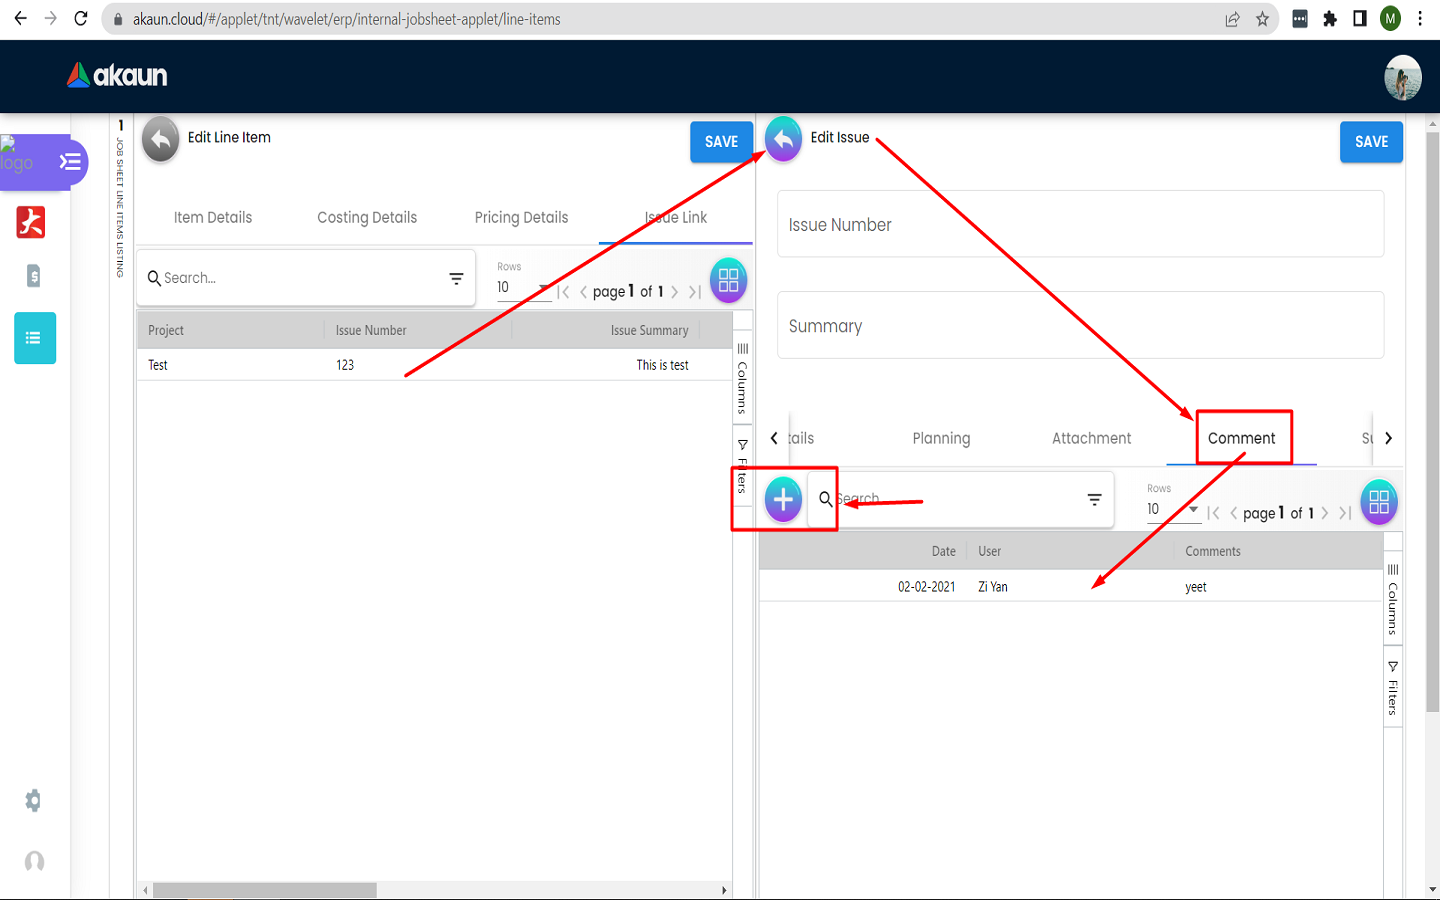
Task: Reload the browser page
Action: point(81,19)
